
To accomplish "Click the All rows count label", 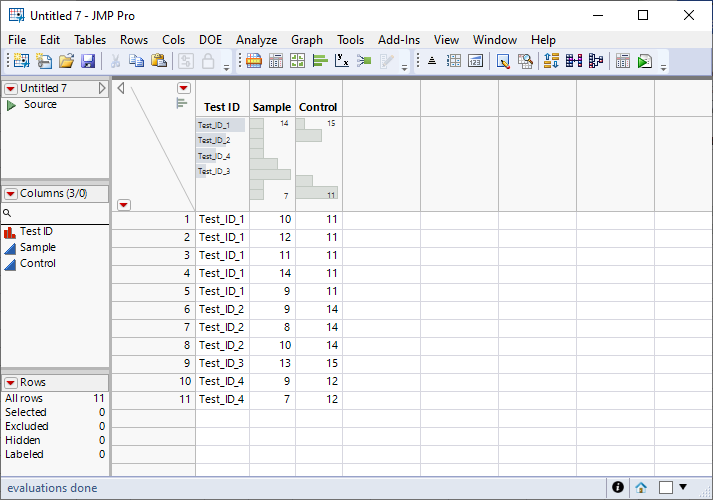I will point(24,399).
